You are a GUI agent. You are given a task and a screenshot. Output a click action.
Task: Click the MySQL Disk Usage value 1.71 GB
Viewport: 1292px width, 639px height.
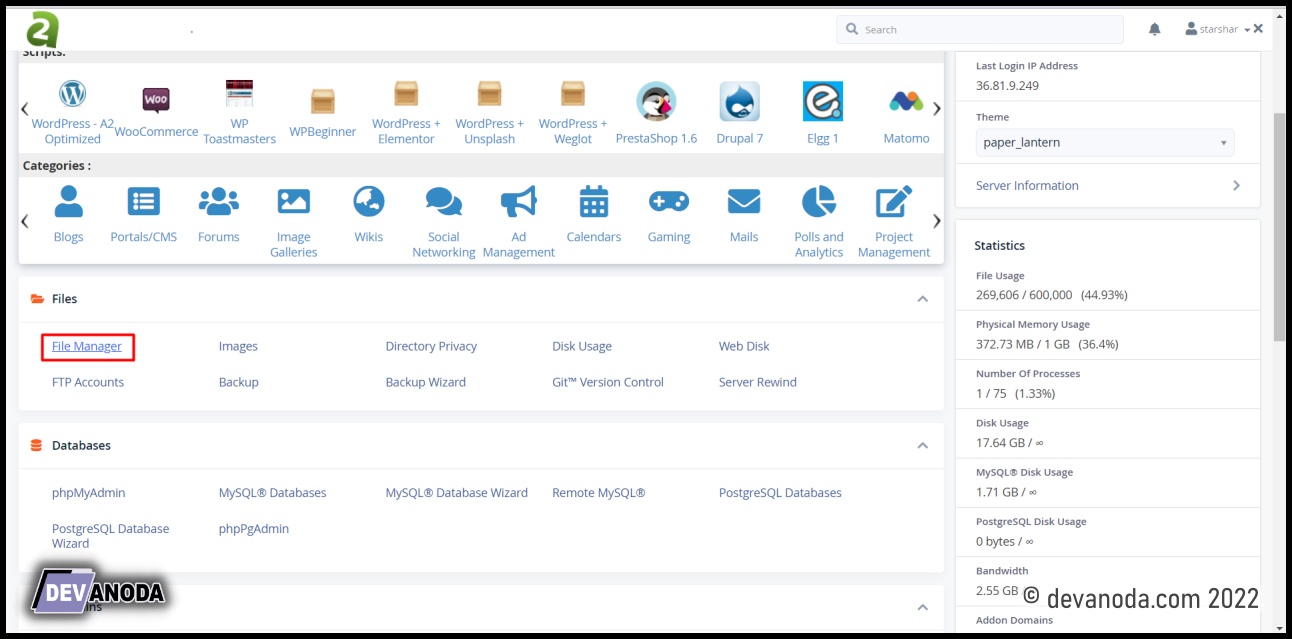(x=1005, y=492)
